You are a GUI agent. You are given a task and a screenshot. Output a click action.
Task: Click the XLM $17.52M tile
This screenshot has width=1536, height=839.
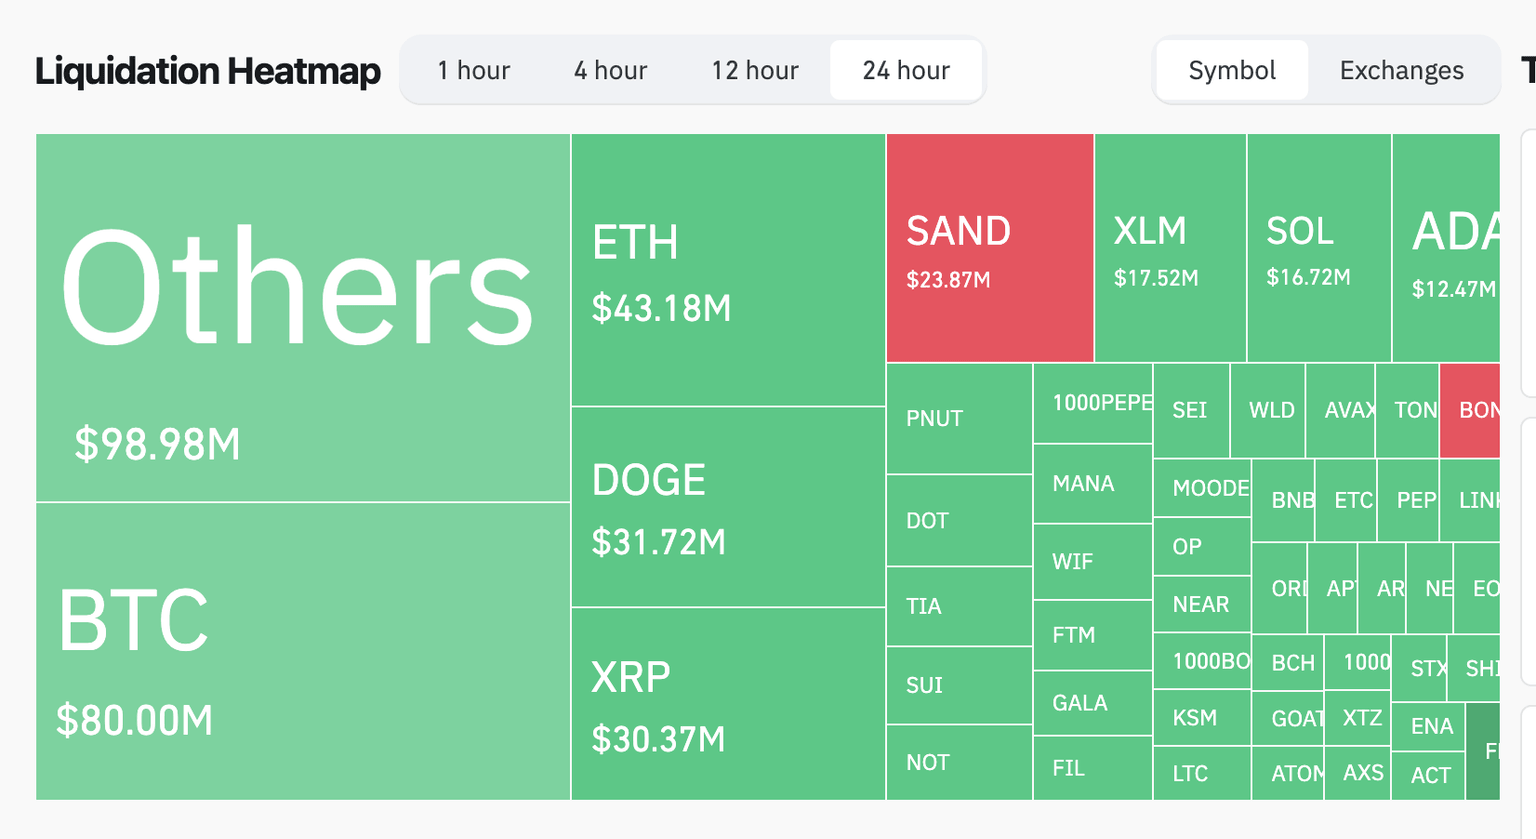tap(1170, 248)
